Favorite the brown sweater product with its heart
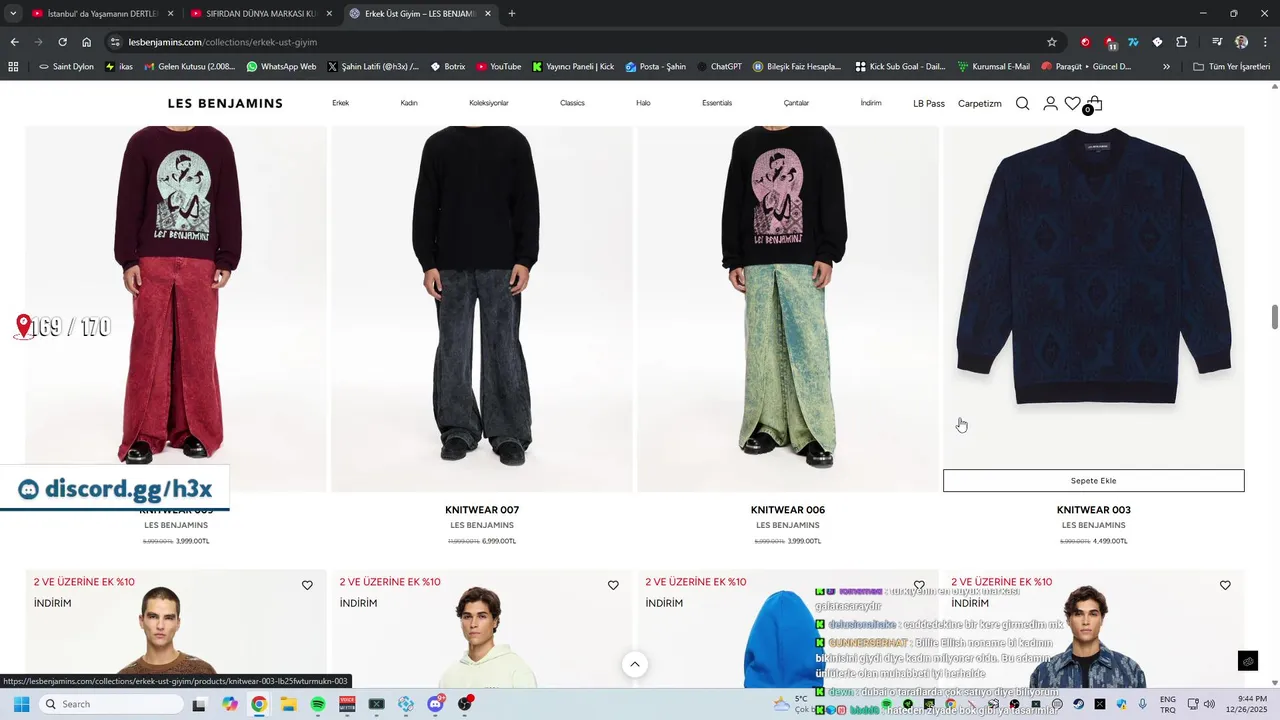Screen dimensions: 1280x720 tap(307, 585)
